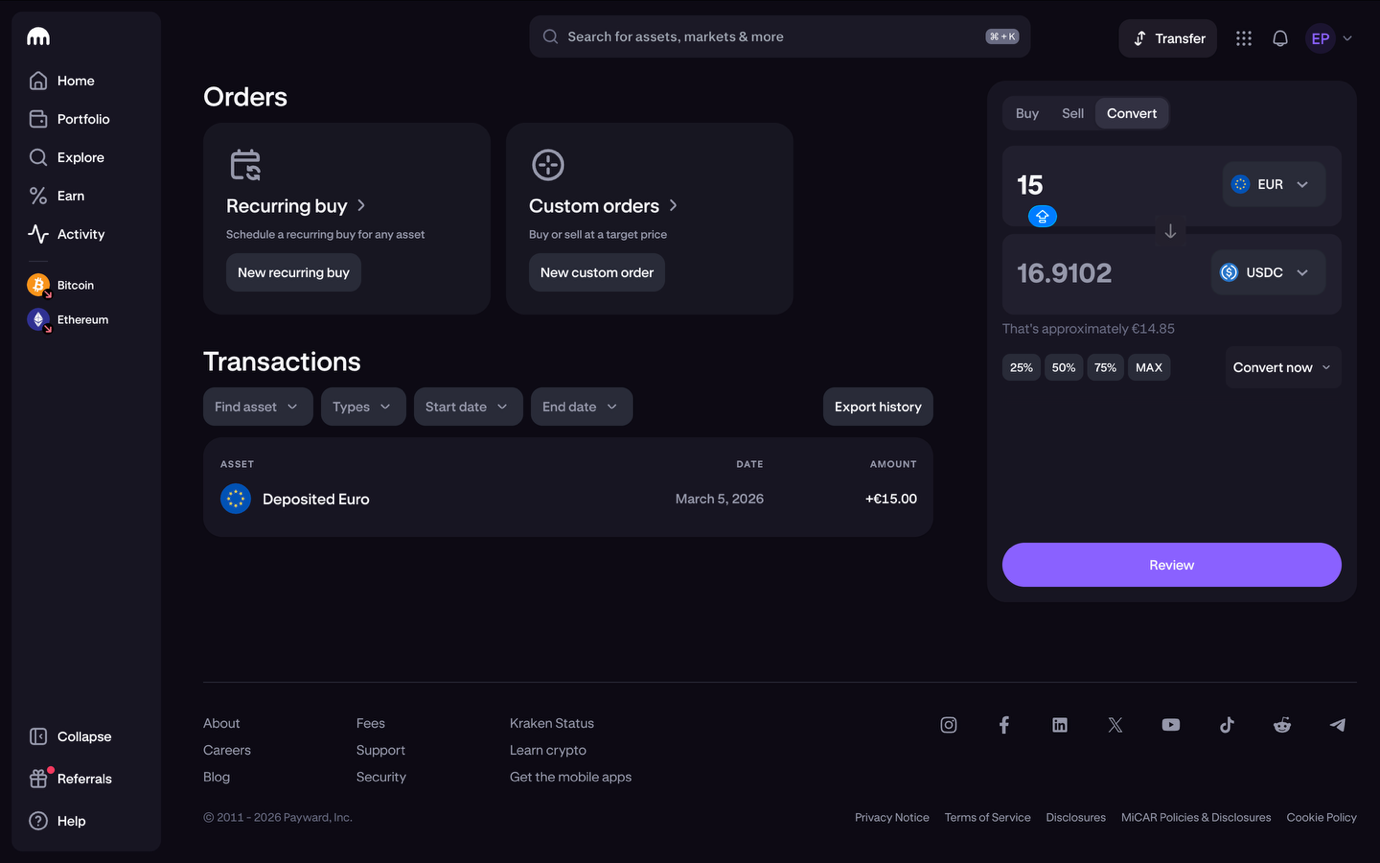This screenshot has height=863, width=1380.
Task: Open Kraken's Reddit community
Action: (1282, 725)
